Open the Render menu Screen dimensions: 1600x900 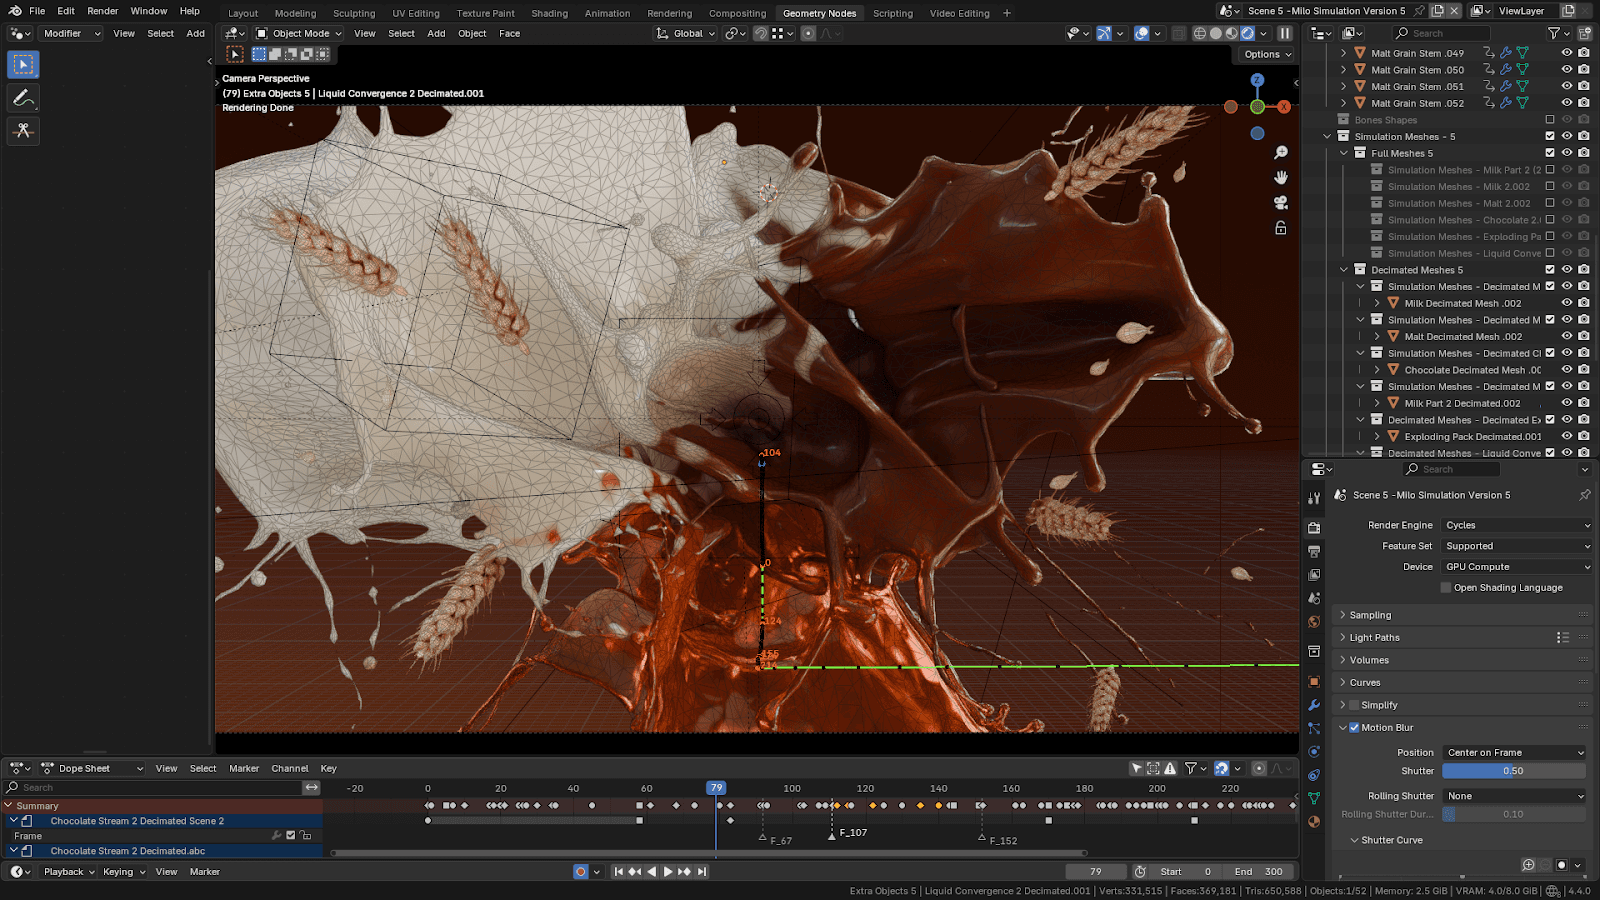pyautogui.click(x=102, y=11)
